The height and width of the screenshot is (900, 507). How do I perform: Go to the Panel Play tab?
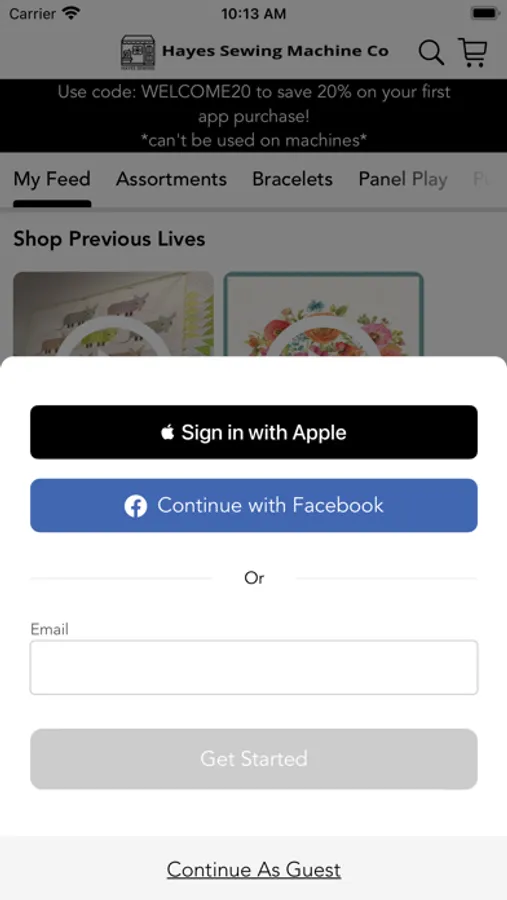(x=402, y=179)
